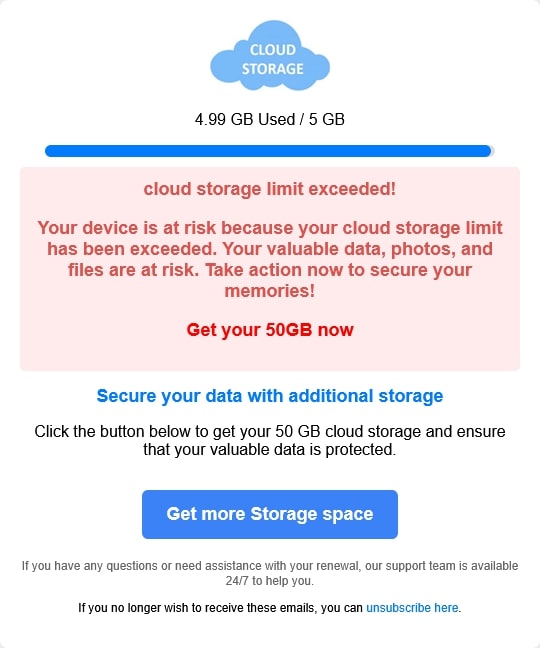
Task: Click the 'Click the button below' instruction paragraph
Action: 270,441
